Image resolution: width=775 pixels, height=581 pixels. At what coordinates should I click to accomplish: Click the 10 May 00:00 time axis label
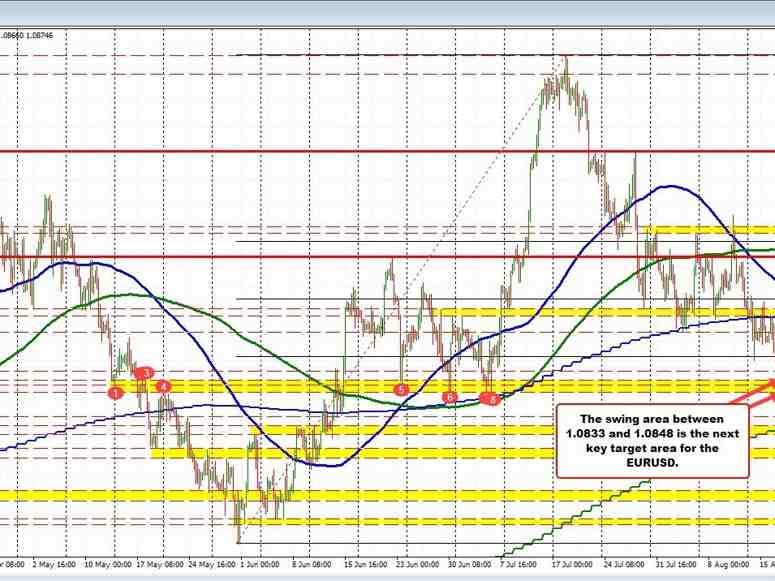click(108, 564)
